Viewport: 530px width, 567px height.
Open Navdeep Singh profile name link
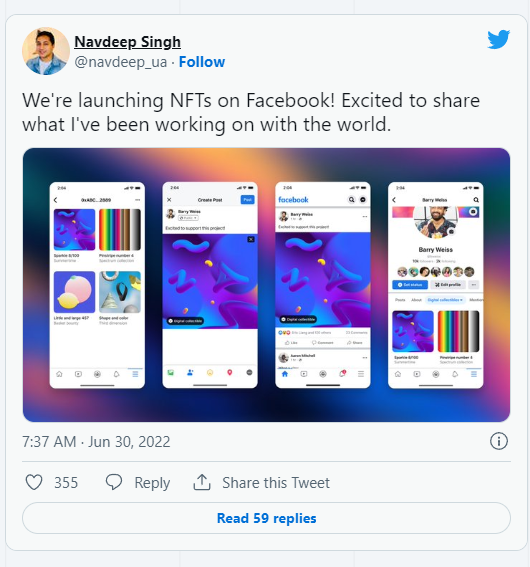(127, 42)
